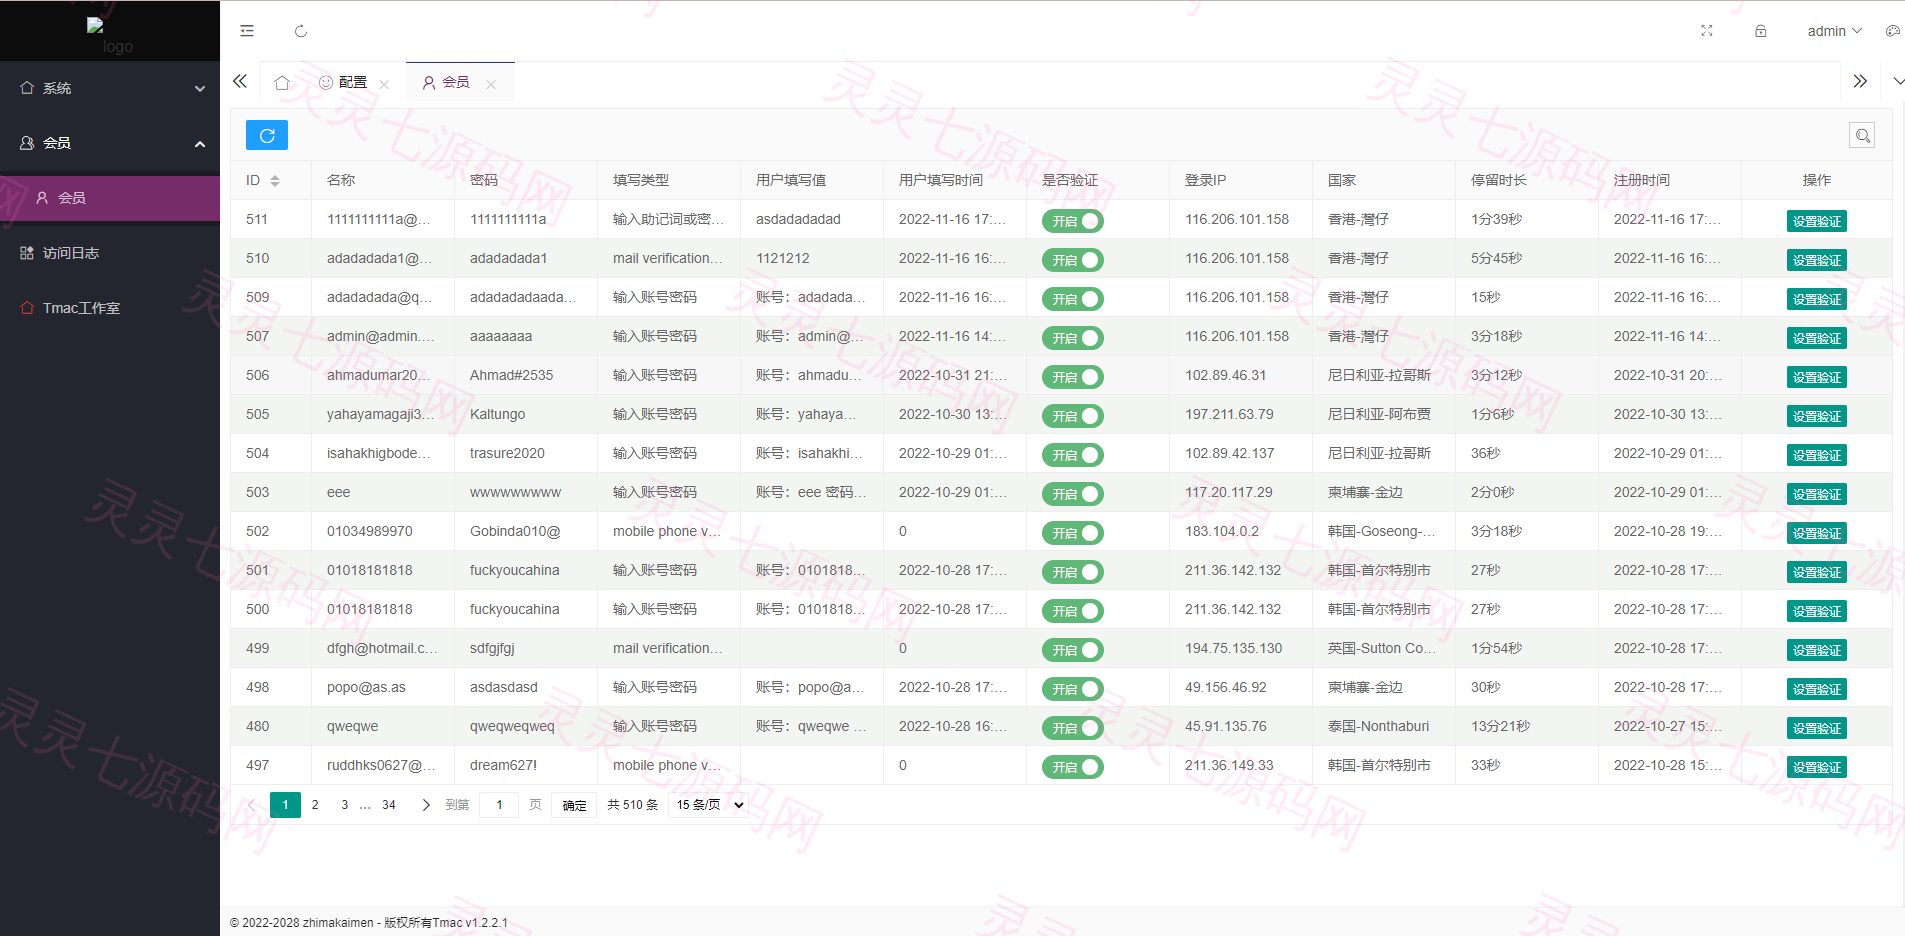Collapse the sidebar menu icon

pyautogui.click(x=247, y=31)
